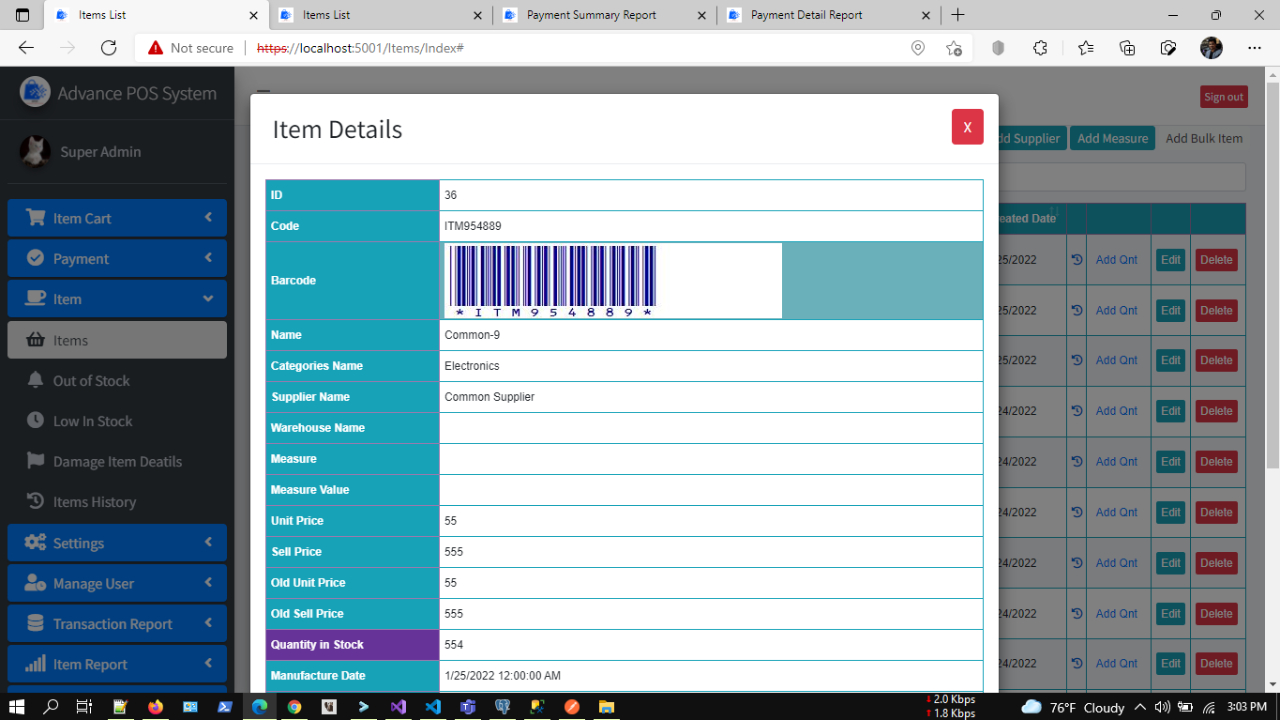Click the barcode image in Item Details
This screenshot has height=720, width=1280.
[x=550, y=280]
